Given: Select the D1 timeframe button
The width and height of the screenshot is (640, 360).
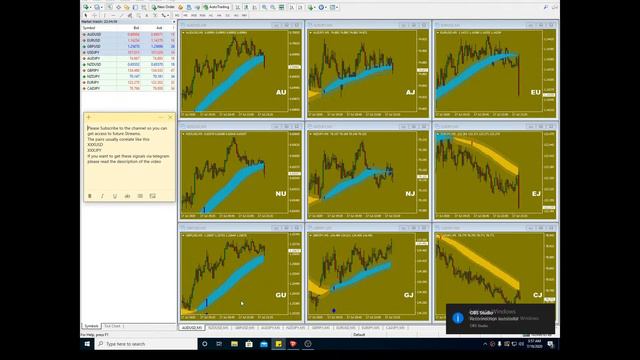Looking at the screenshot, I should click(228, 15).
